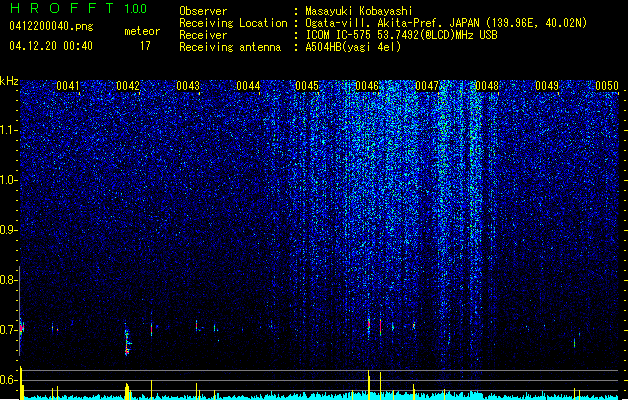This screenshot has height=400, width=629.
Task: Click time marker 0042
Action: 128,86
